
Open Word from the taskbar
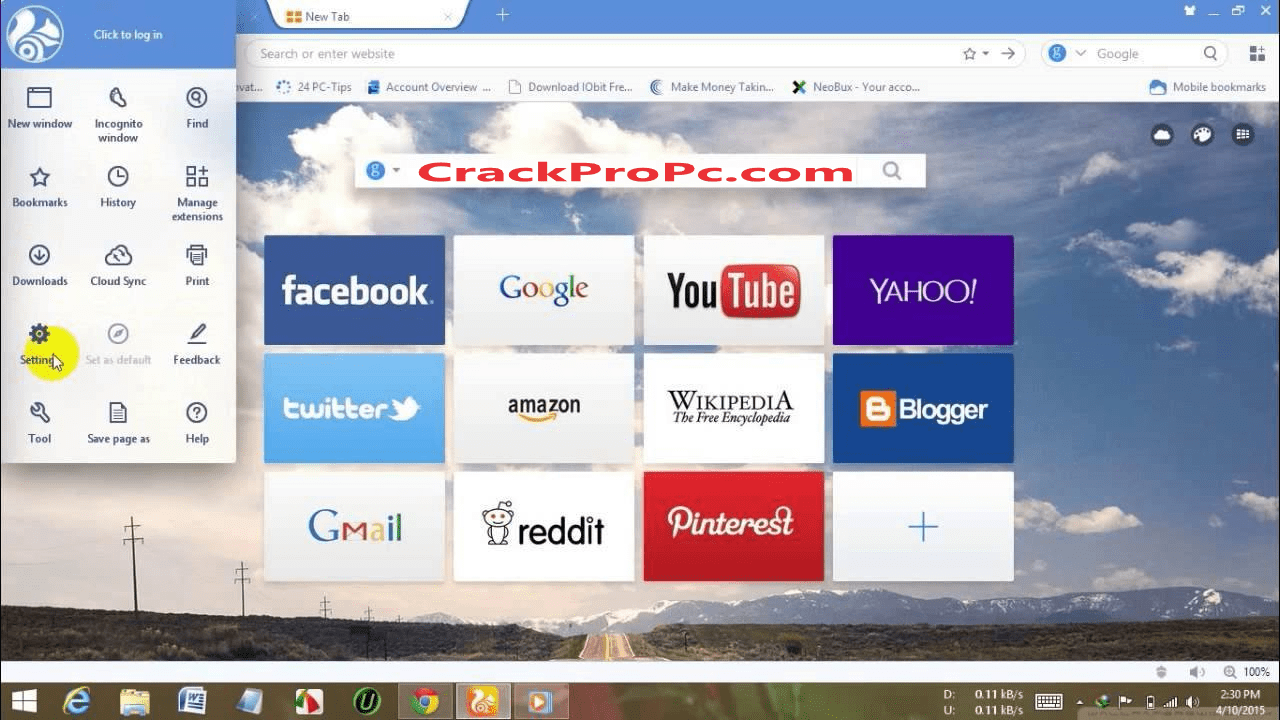(192, 701)
